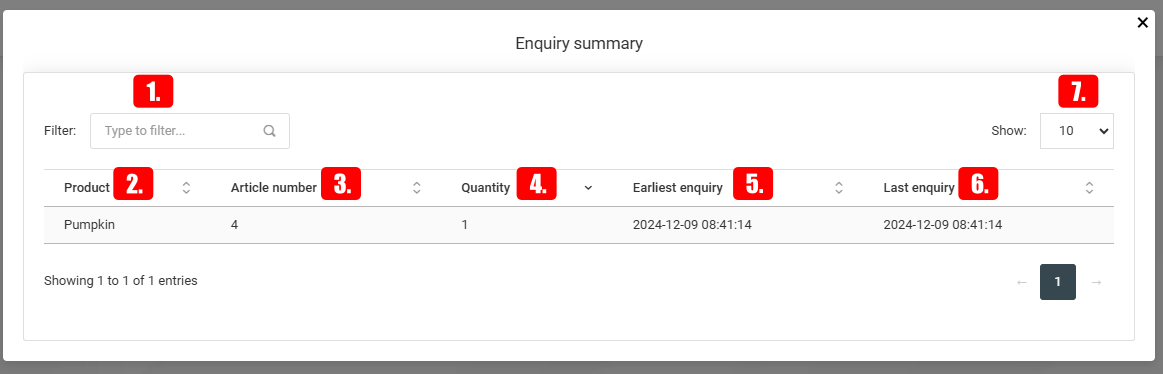Sort by Product column arrows
The height and width of the screenshot is (374, 1163).
pos(186,188)
